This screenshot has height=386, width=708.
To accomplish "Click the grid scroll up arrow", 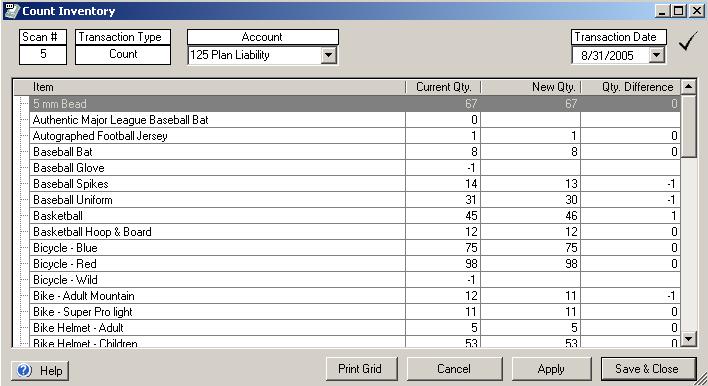I will point(689,86).
